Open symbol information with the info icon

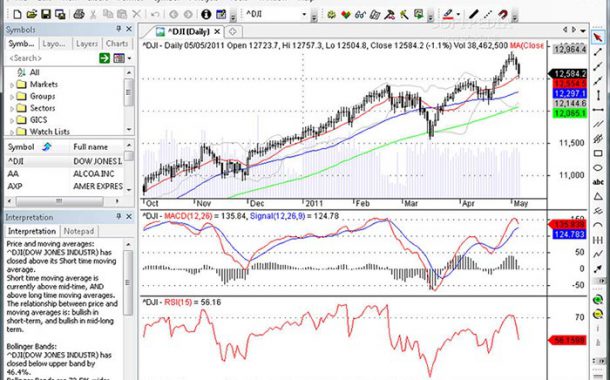point(206,15)
